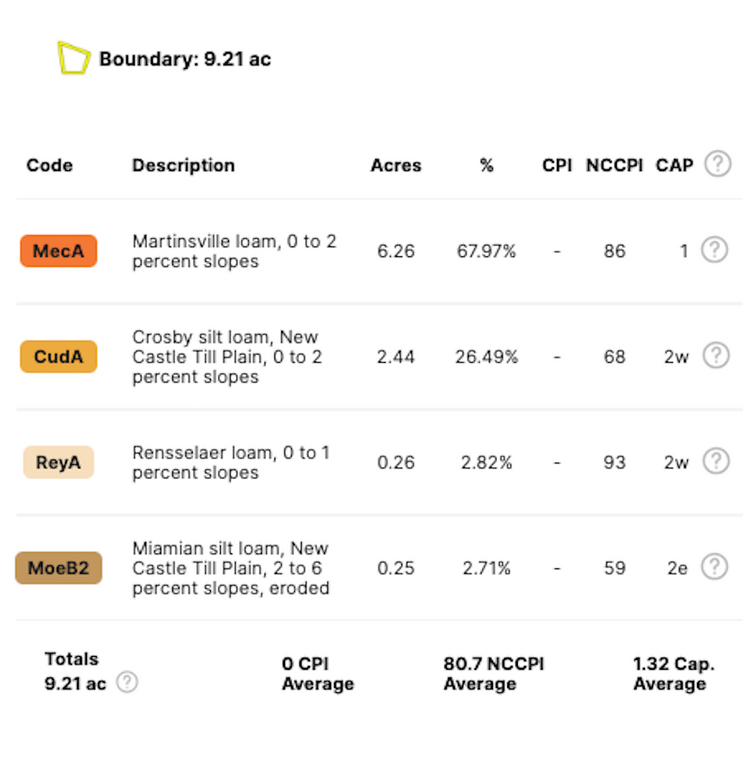Select the yellow CudA soil code badge
Screen dimensions: 756x771
58,357
